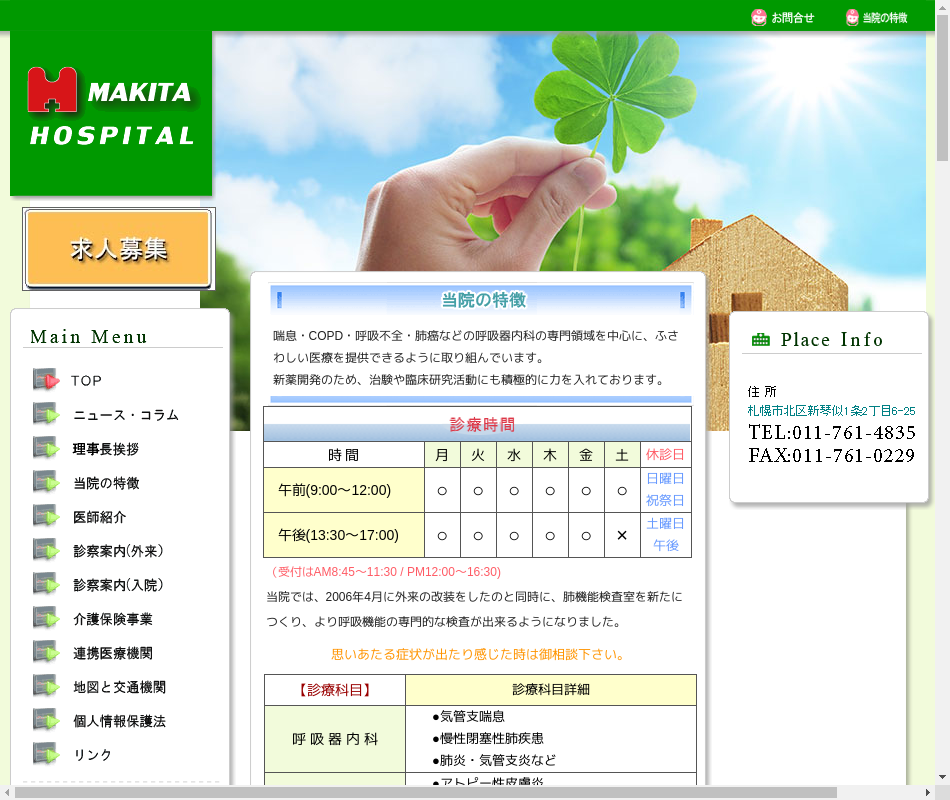Open the 求人募集 recruitment banner
This screenshot has height=800, width=950.
point(119,249)
